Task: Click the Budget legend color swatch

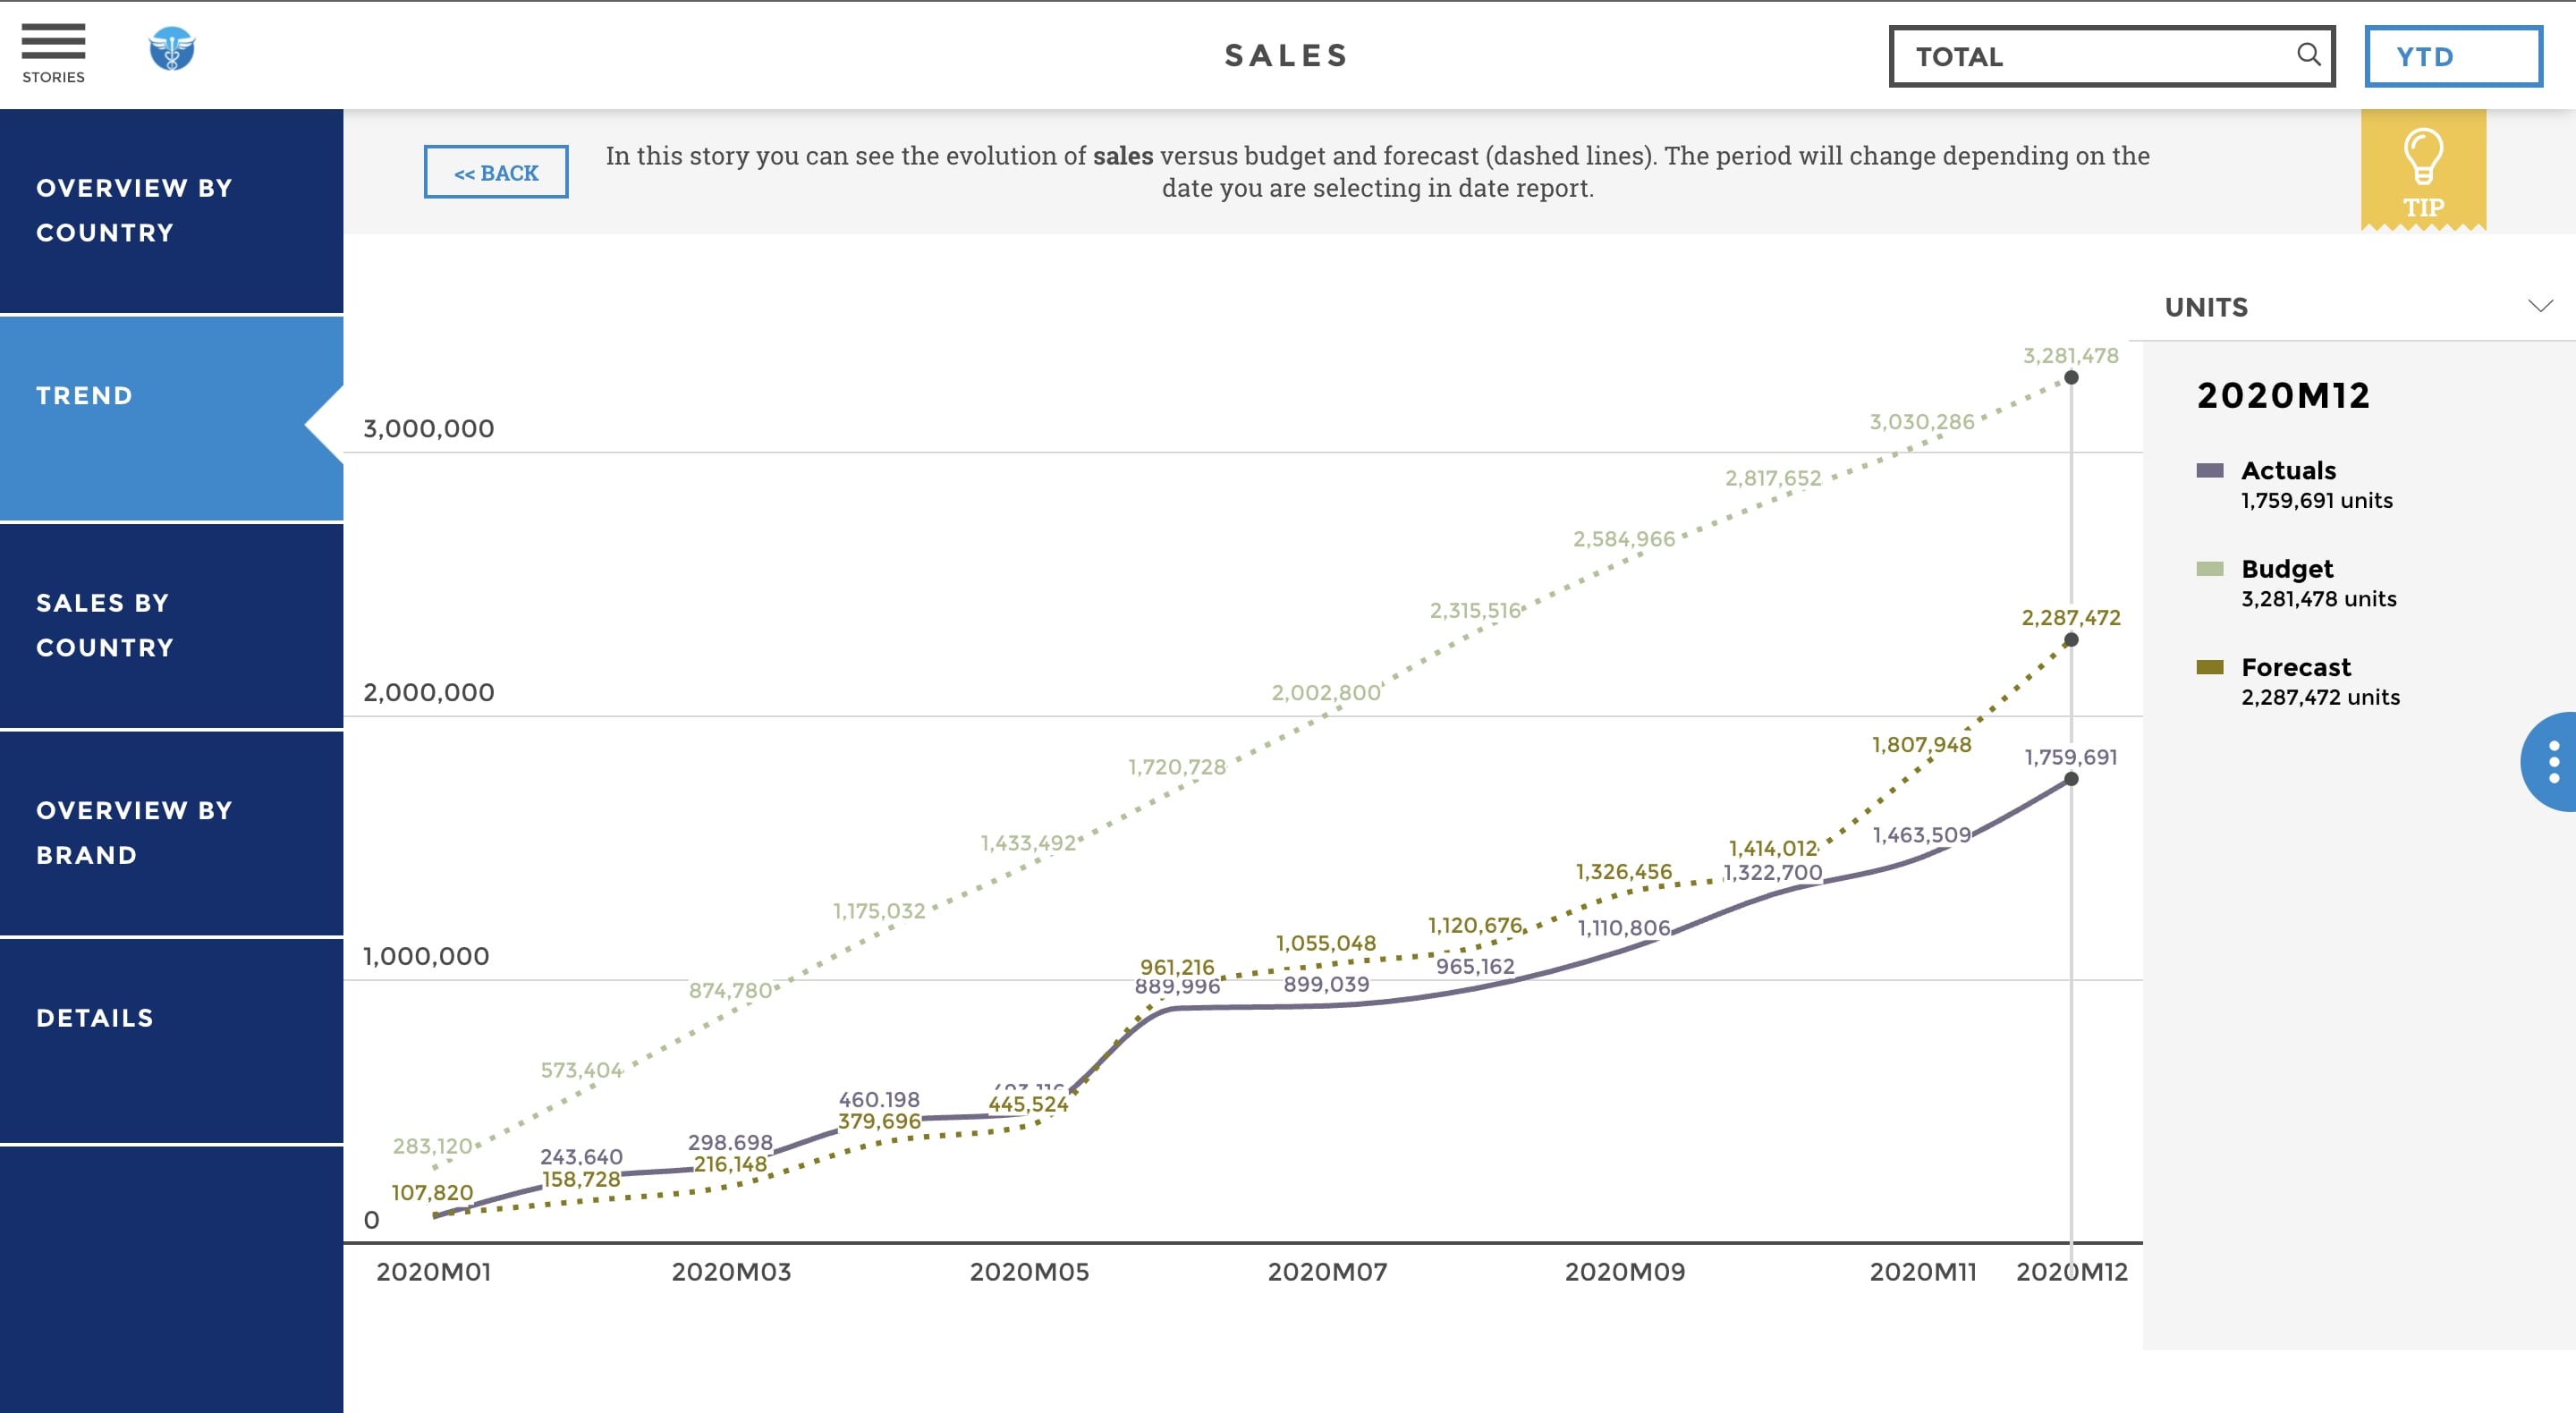Action: (x=2209, y=569)
